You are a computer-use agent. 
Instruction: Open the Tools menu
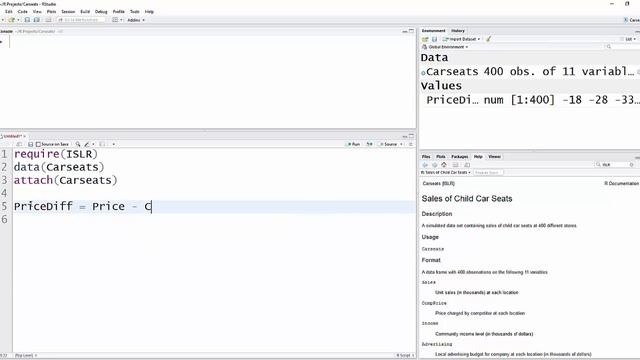135,12
